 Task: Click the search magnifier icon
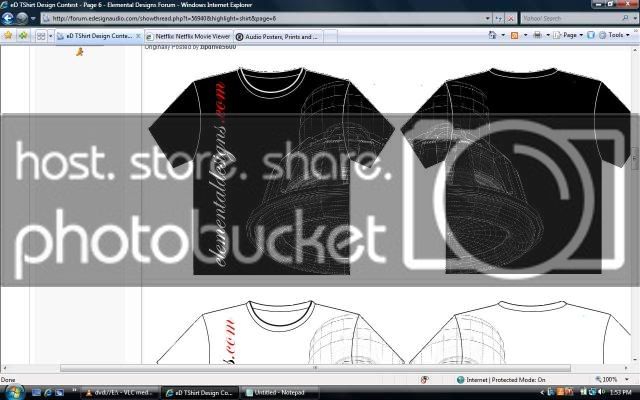coord(625,18)
